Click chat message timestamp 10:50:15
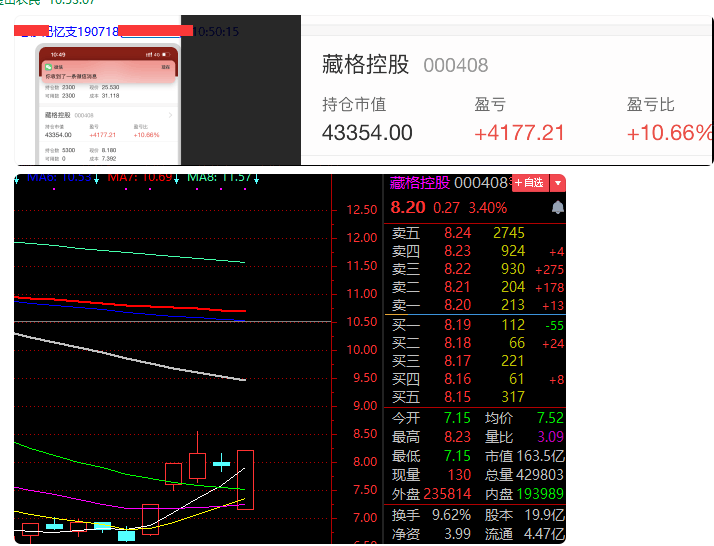This screenshot has height=546, width=714. coord(216,31)
